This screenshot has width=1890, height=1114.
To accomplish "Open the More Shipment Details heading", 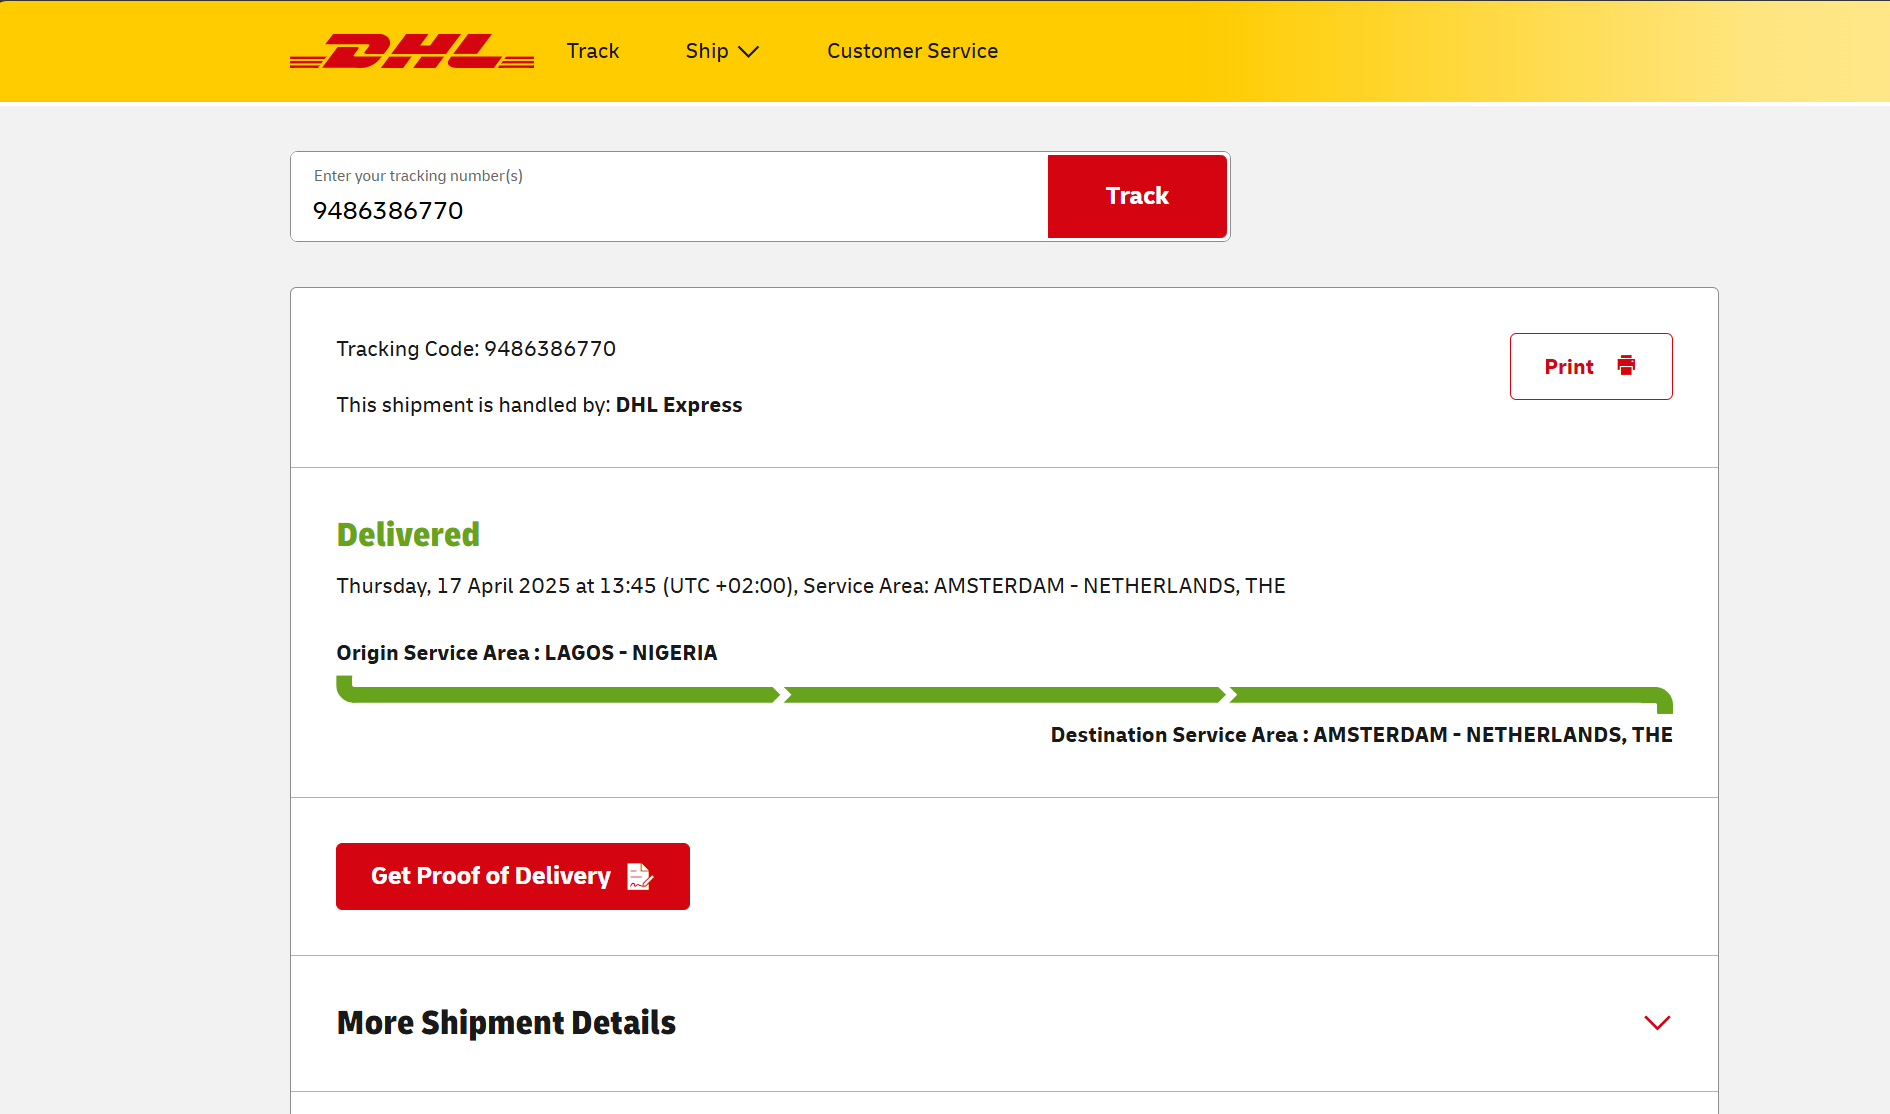I will pyautogui.click(x=506, y=1023).
